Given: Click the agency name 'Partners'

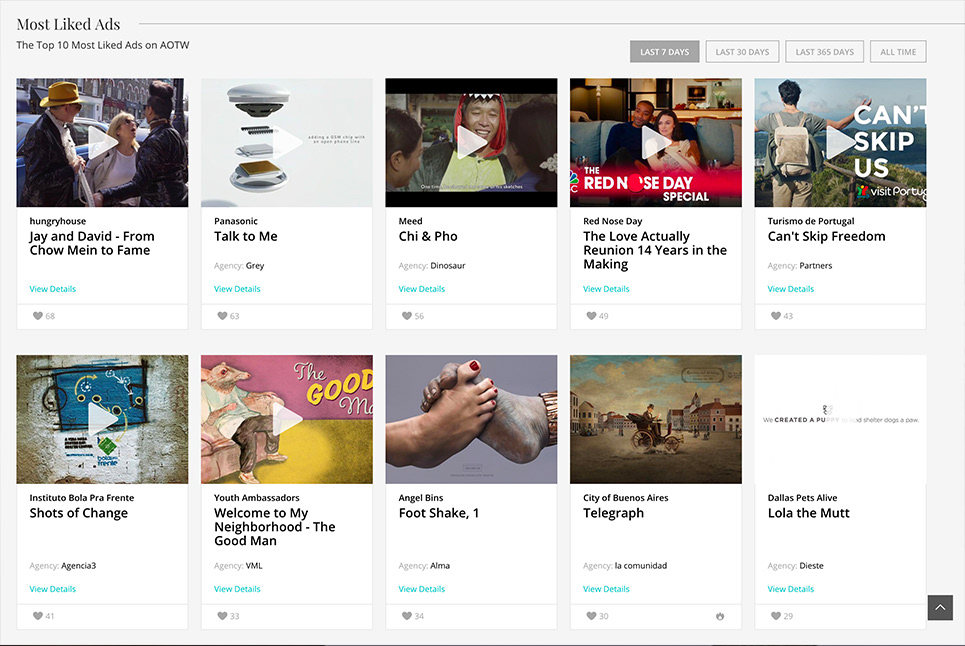Looking at the screenshot, I should pyautogui.click(x=815, y=266).
